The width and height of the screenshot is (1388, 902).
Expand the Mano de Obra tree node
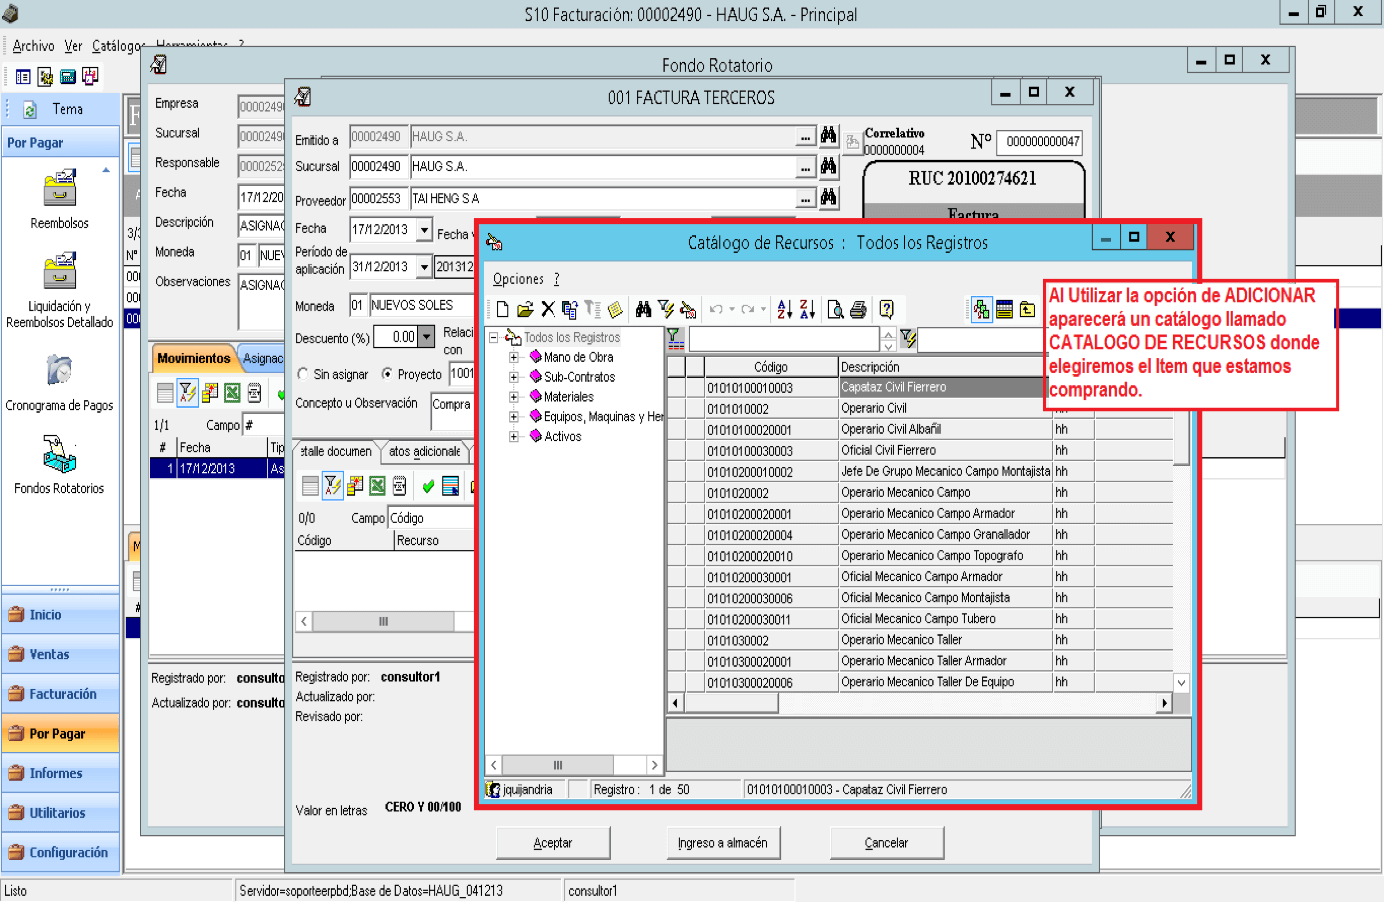[x=514, y=357]
